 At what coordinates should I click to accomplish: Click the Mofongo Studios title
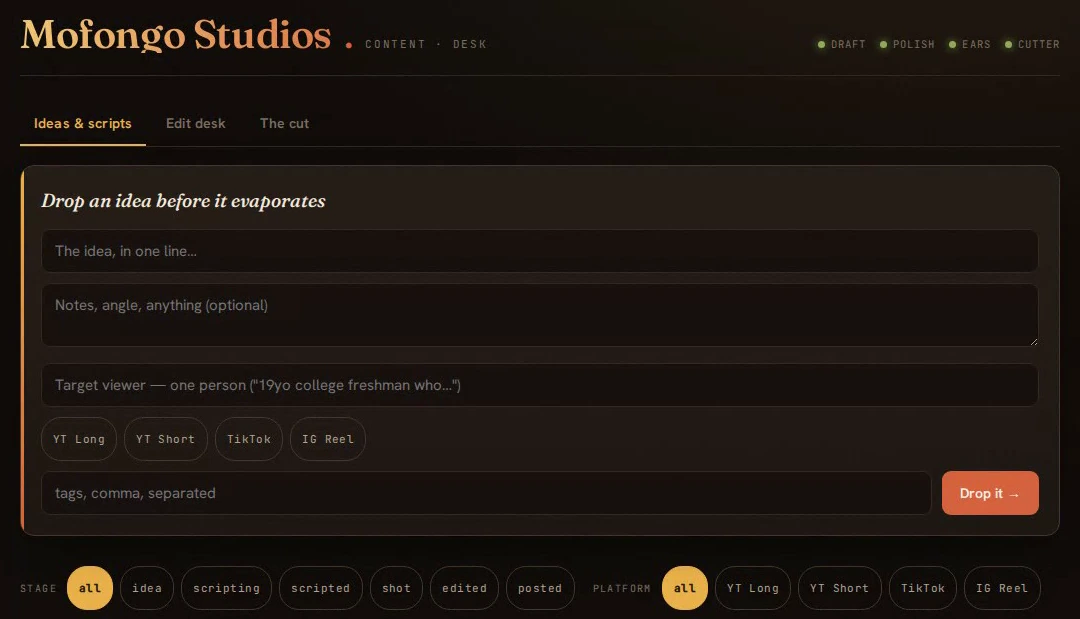pyautogui.click(x=176, y=34)
